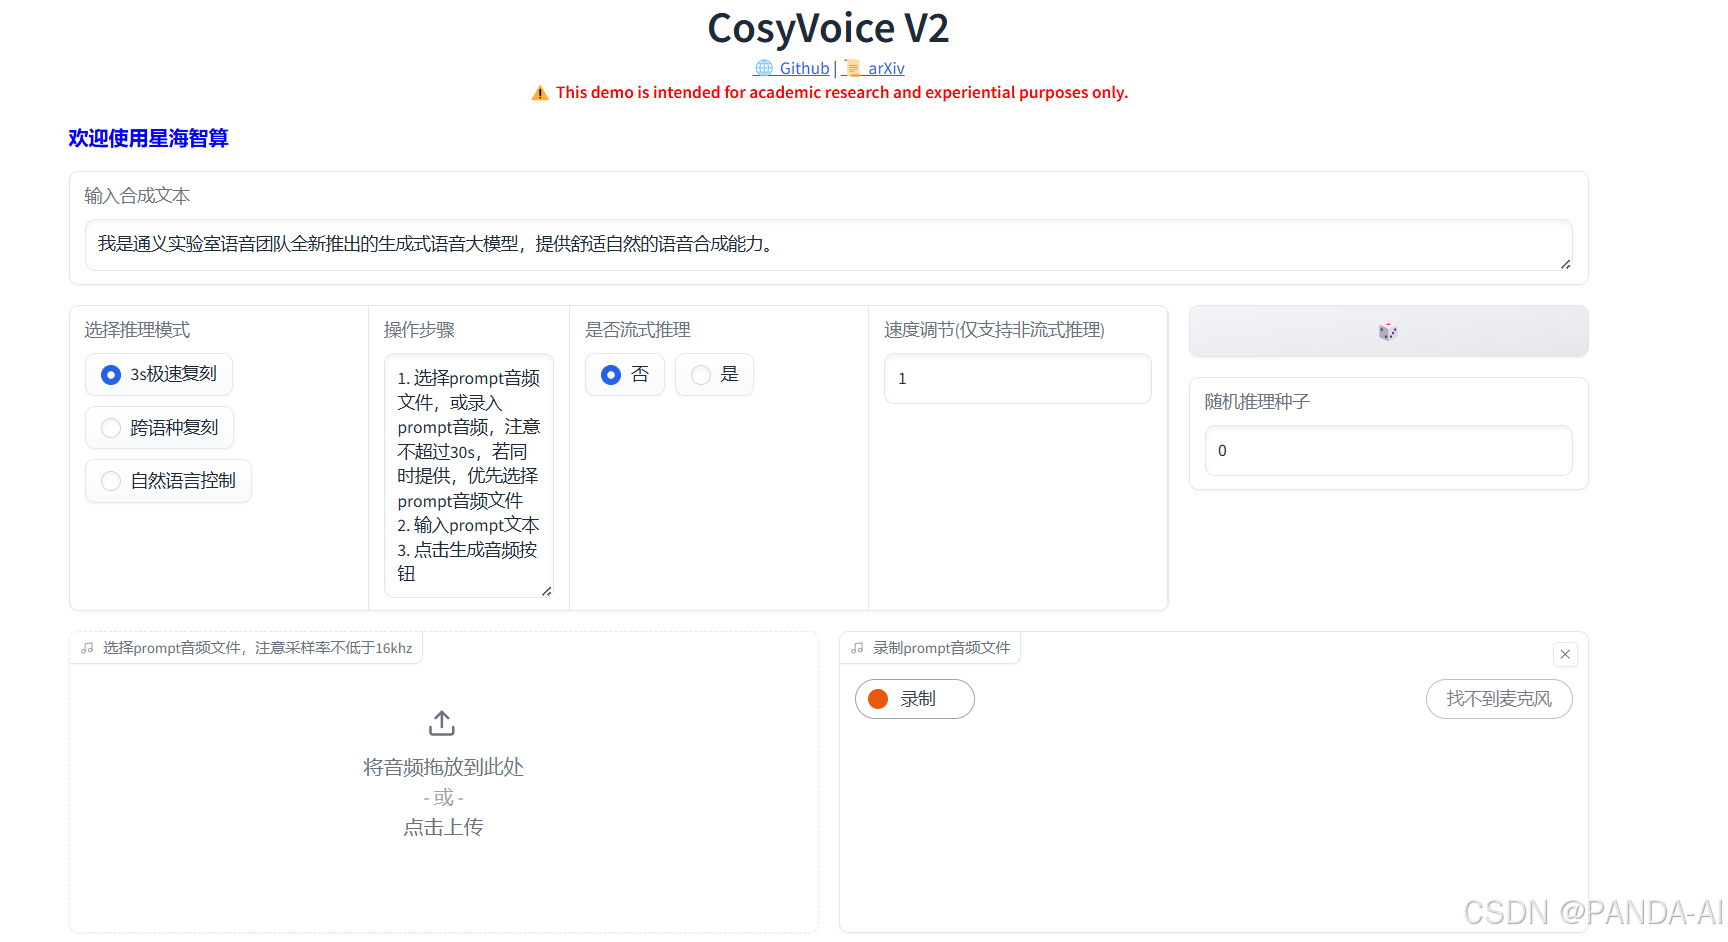Click the music note icon on 录制prompt音频文件 label
This screenshot has height=942, width=1728.
pyautogui.click(x=856, y=647)
